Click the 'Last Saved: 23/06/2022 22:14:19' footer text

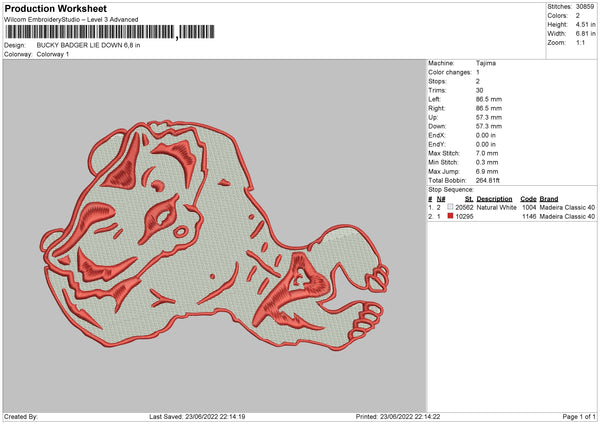[x=197, y=417]
